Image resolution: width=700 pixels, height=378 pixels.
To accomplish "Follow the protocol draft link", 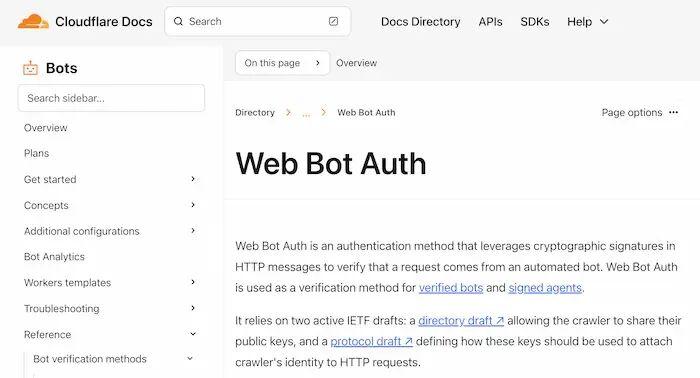I will pyautogui.click(x=371, y=341).
